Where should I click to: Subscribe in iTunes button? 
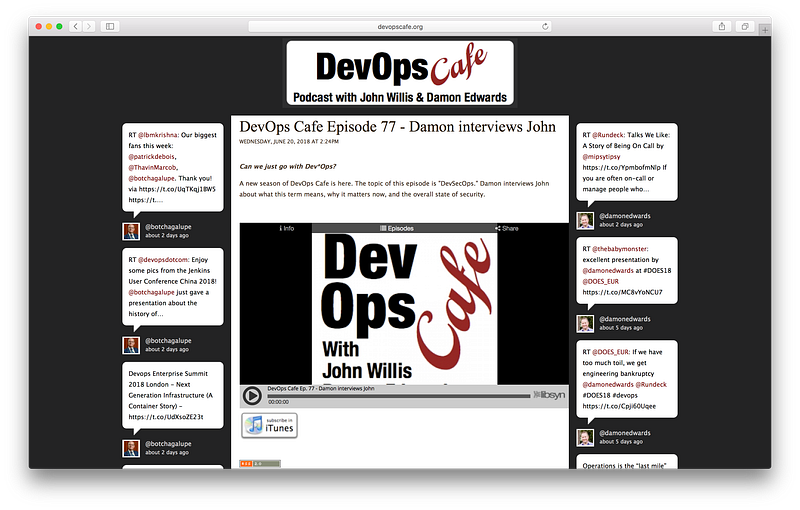(269, 425)
